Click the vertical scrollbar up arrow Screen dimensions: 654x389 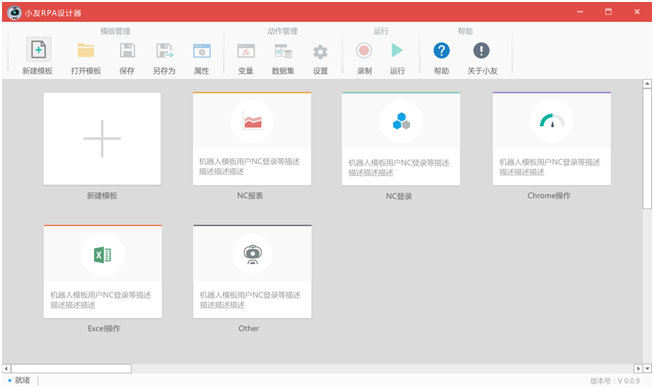[647, 84]
